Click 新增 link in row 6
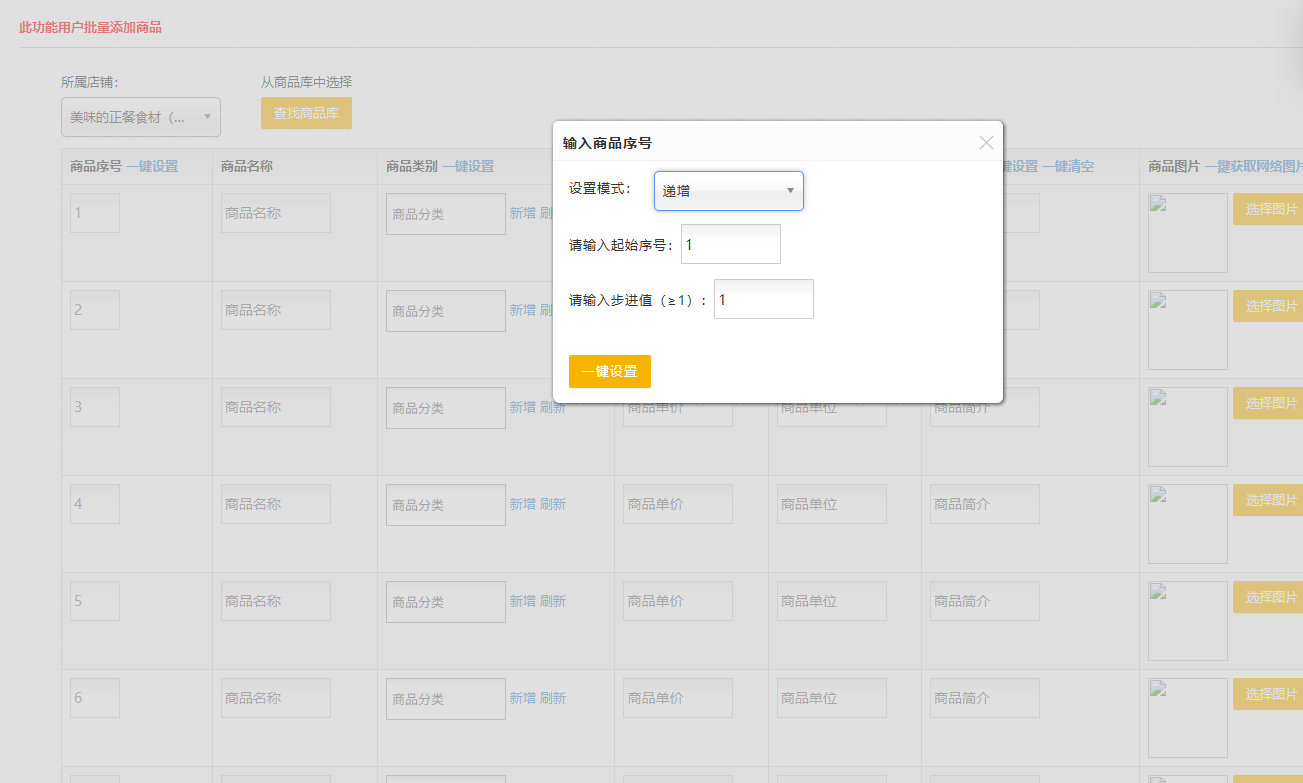The width and height of the screenshot is (1303, 783). 523,698
